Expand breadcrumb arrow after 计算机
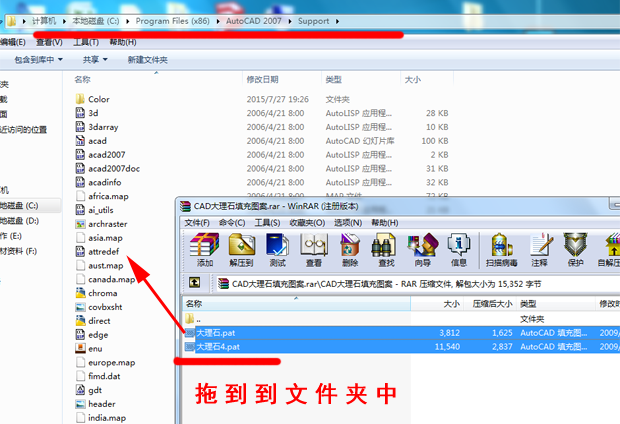Image resolution: width=620 pixels, height=424 pixels. 64,21
